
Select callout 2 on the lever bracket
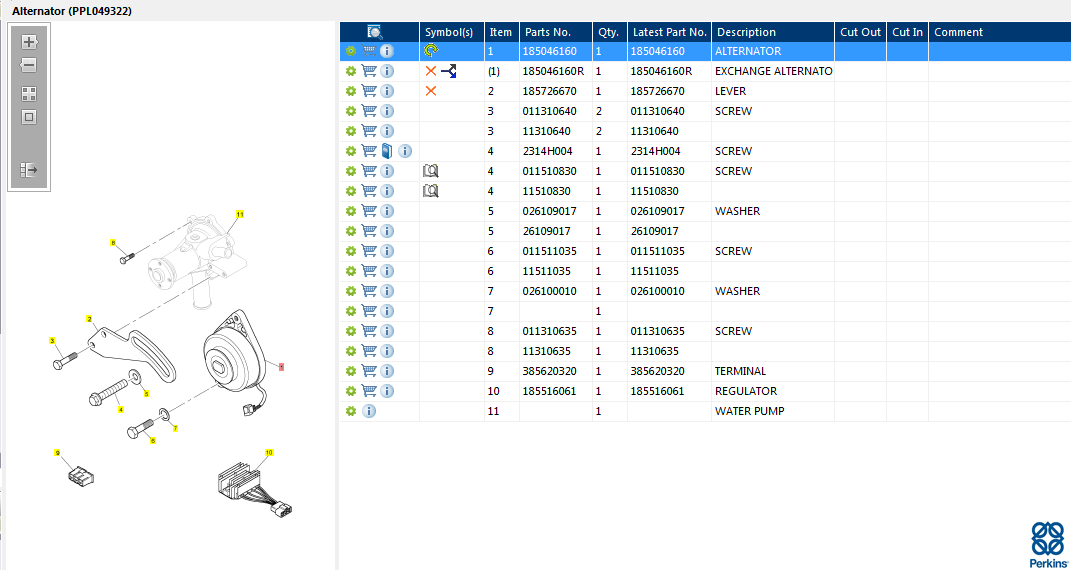[x=89, y=319]
